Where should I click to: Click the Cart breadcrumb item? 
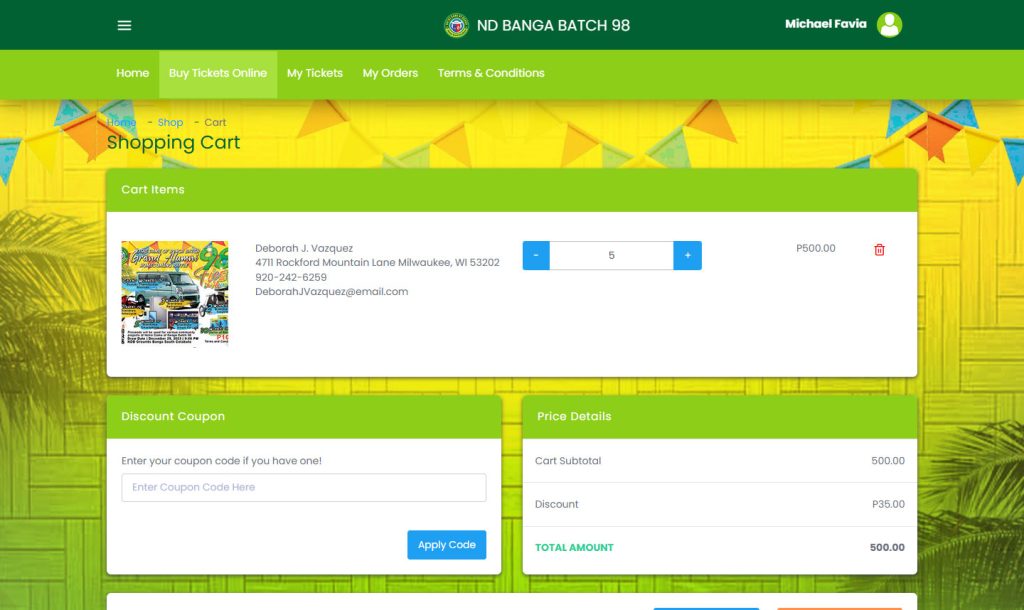215,122
